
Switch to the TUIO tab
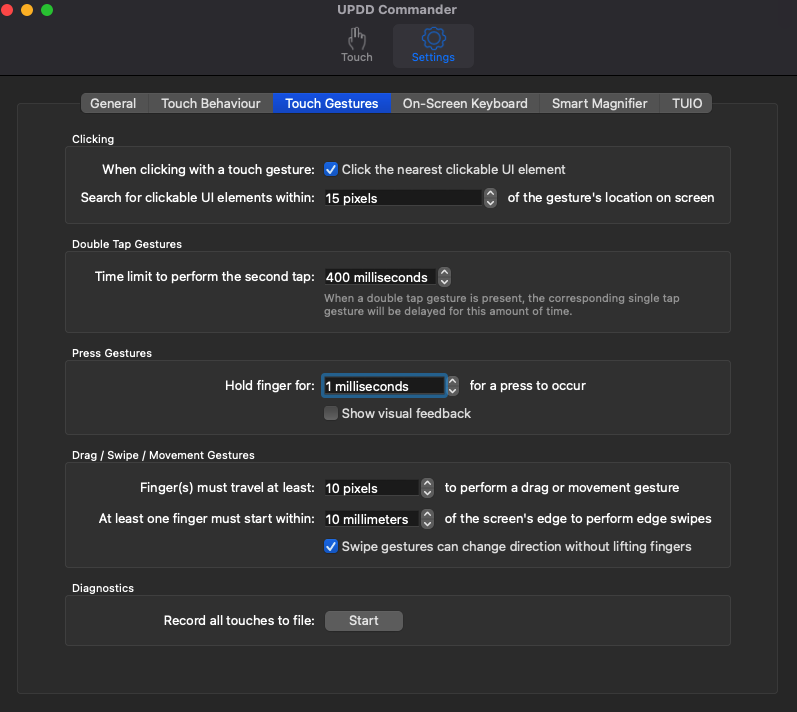click(687, 103)
